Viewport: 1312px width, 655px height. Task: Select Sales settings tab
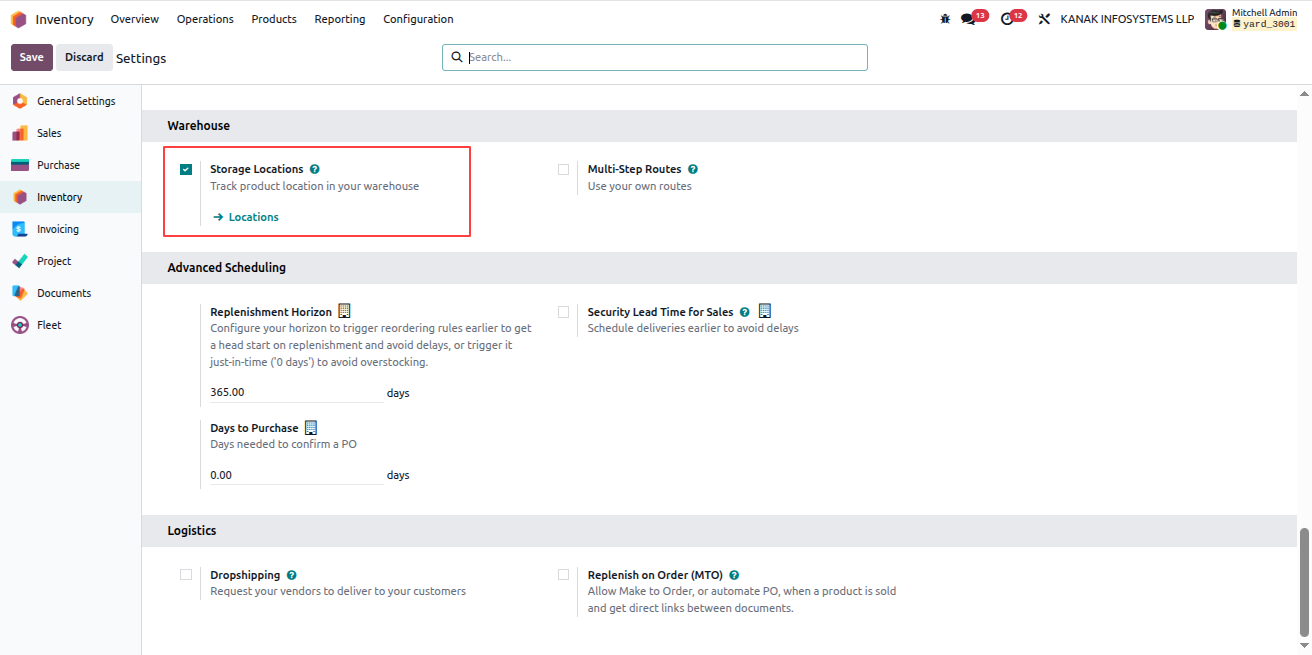point(70,133)
